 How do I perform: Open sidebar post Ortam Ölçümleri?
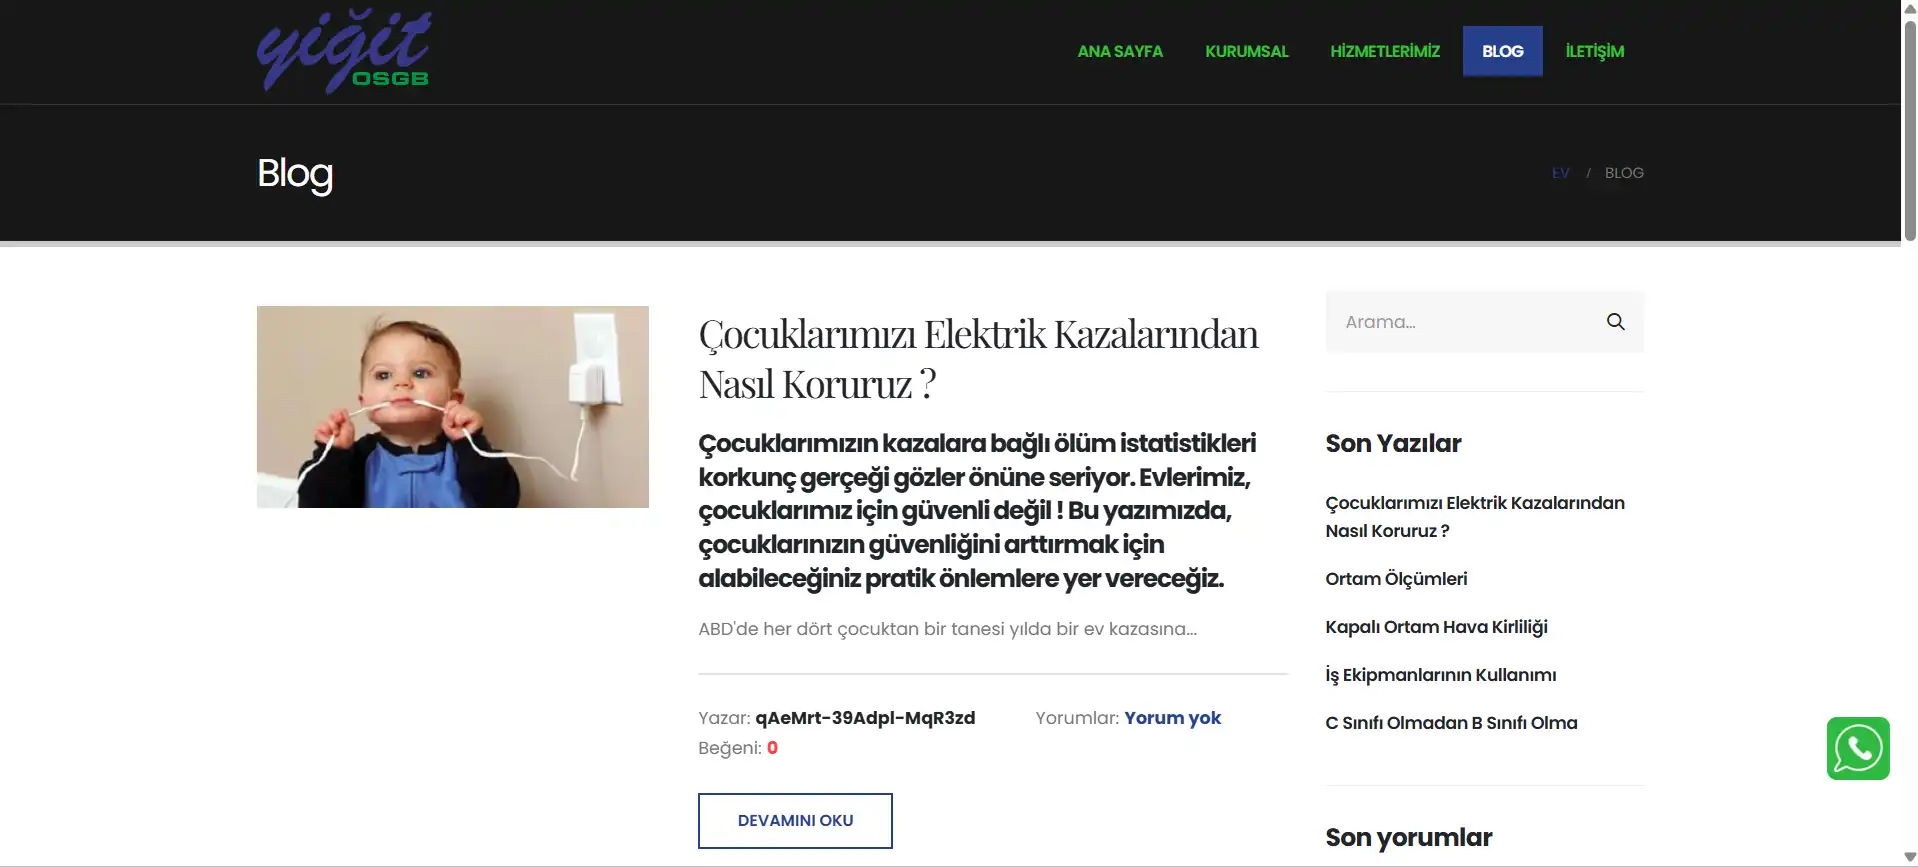coord(1396,579)
